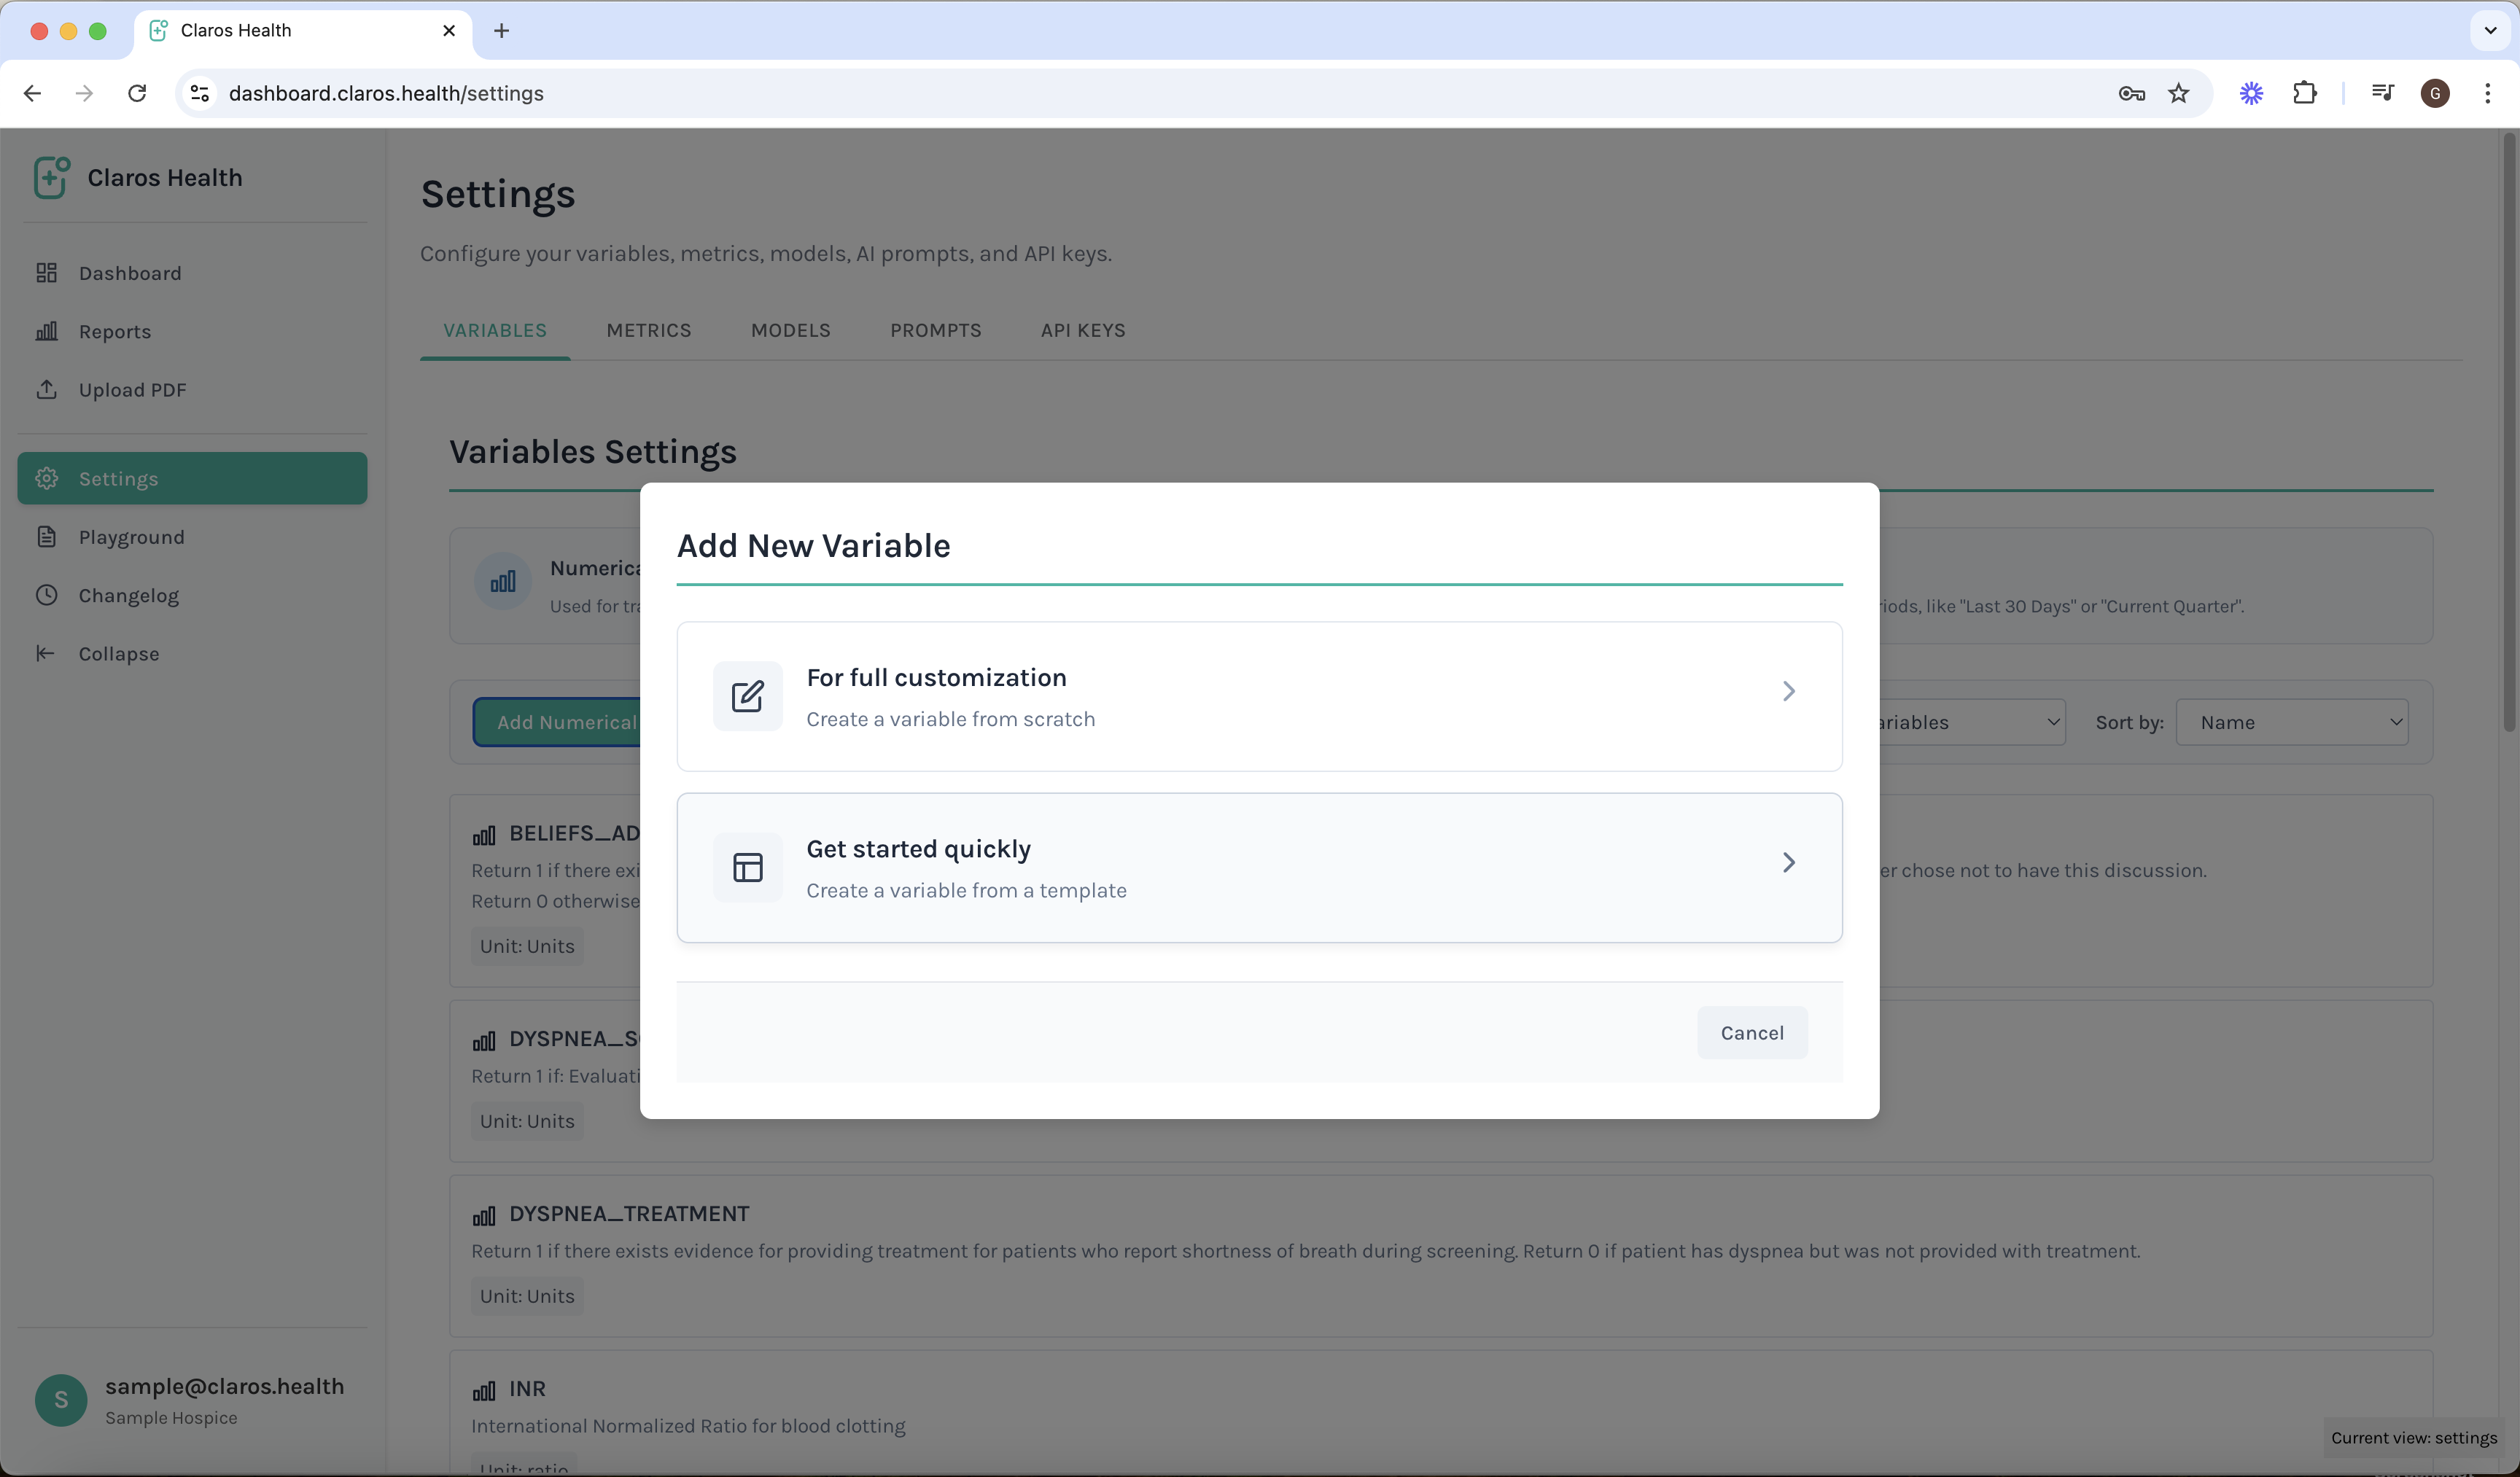This screenshot has height=1477, width=2520.
Task: Click the Claros Health logo
Action: pos(51,177)
